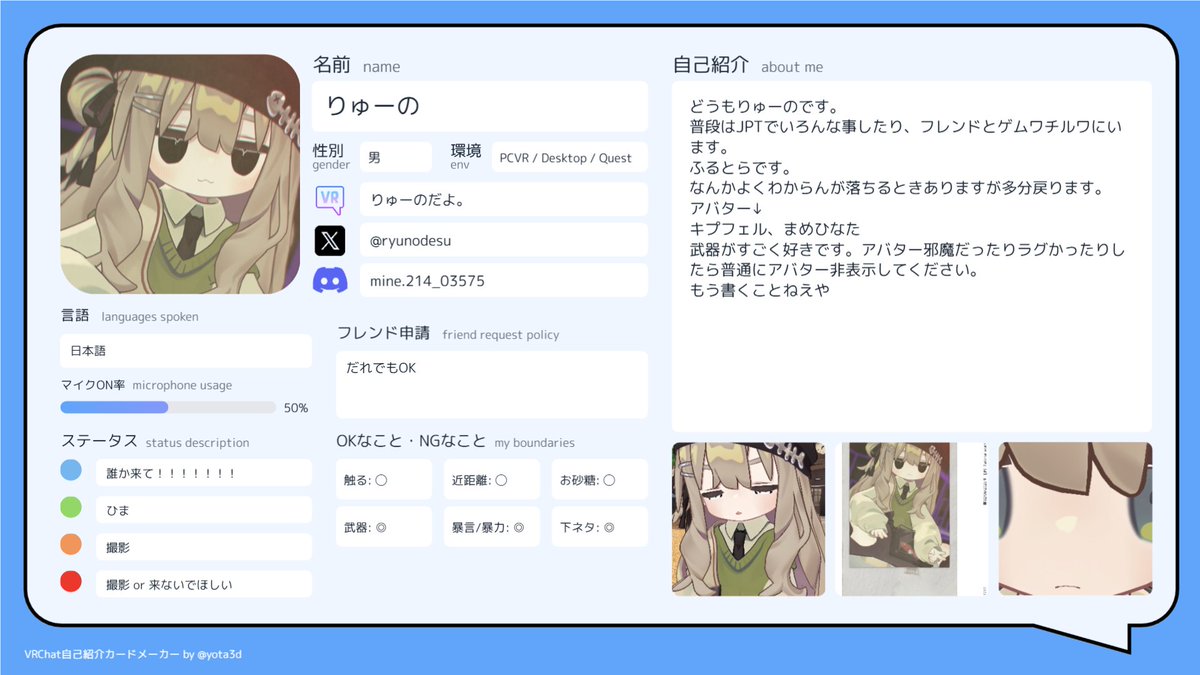The image size is (1200, 675).
Task: Open the middle gallery photo of sitting avatar
Action: pyautogui.click(x=912, y=519)
